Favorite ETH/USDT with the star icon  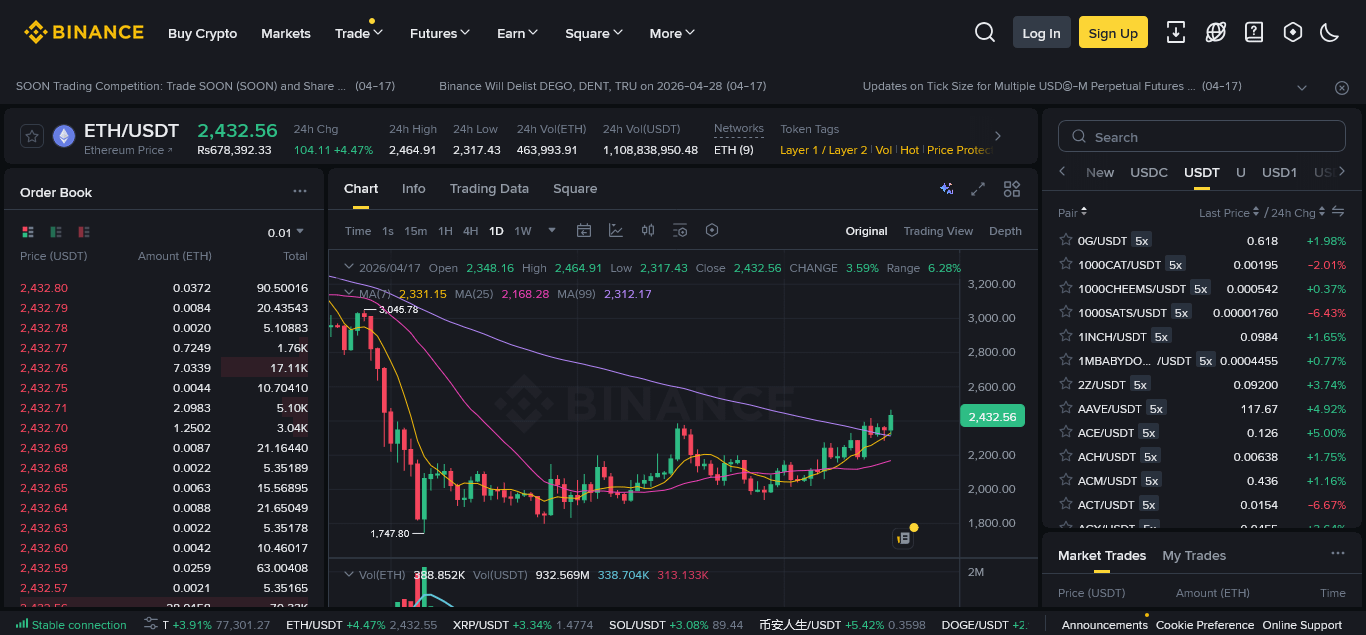[x=31, y=137]
